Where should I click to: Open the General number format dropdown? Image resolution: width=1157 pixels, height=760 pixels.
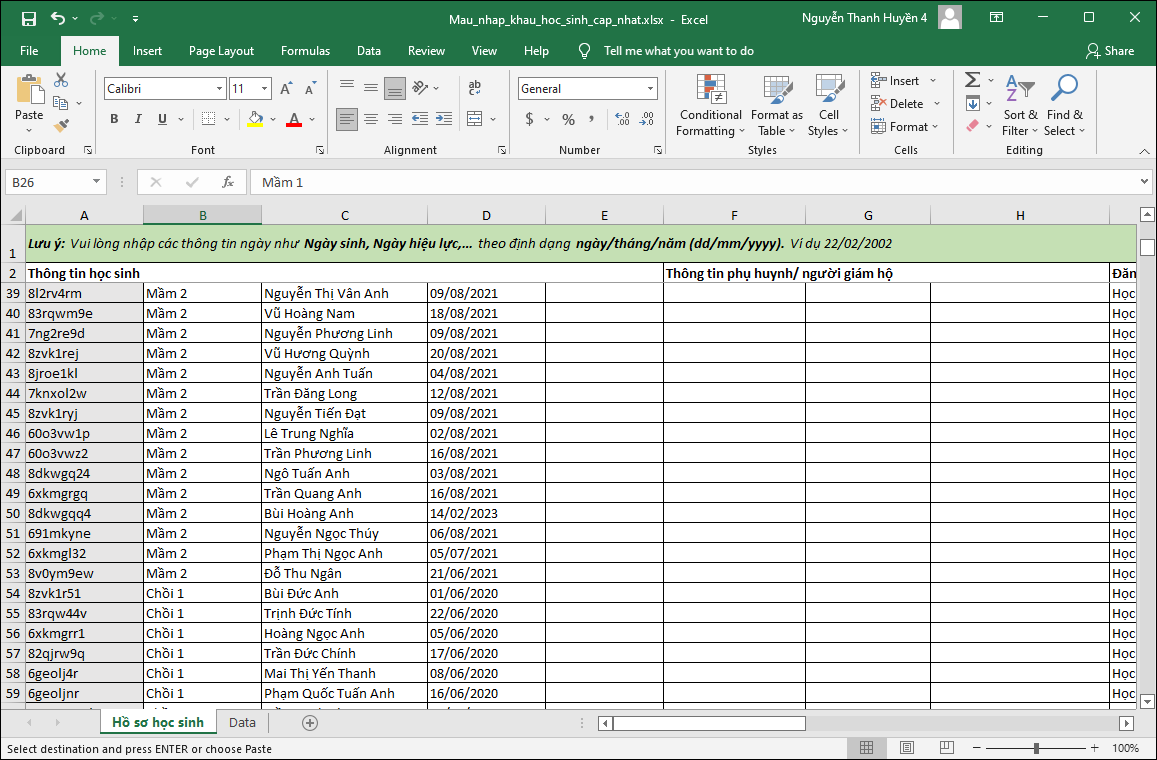[650, 89]
